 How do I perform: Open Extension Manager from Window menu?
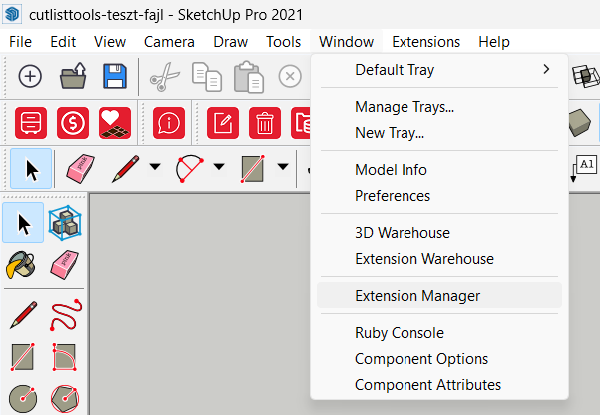417,296
